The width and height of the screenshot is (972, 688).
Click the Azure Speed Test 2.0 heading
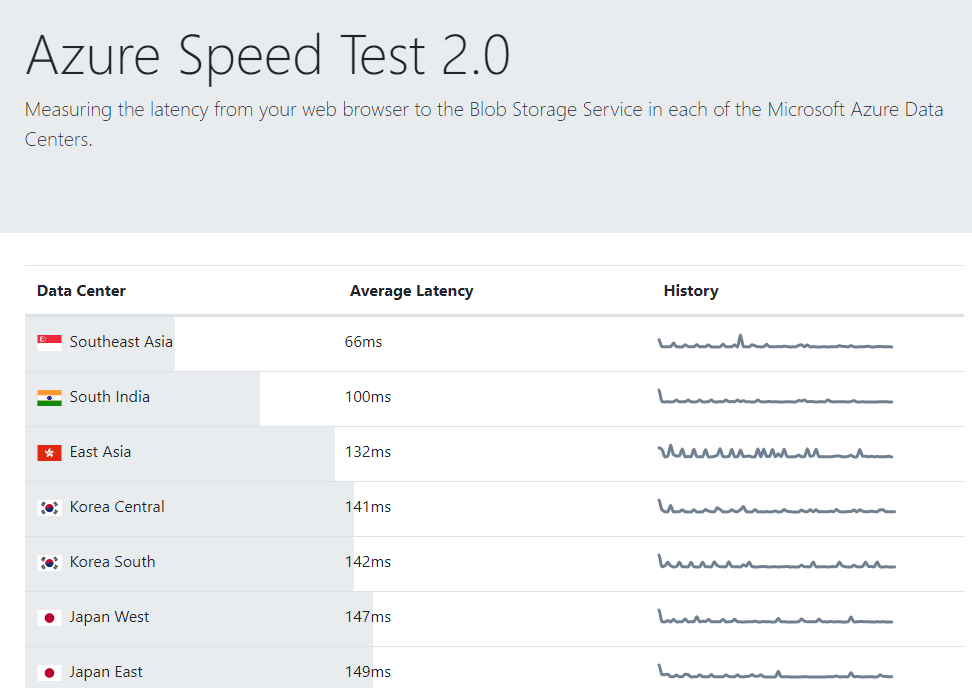[x=270, y=56]
